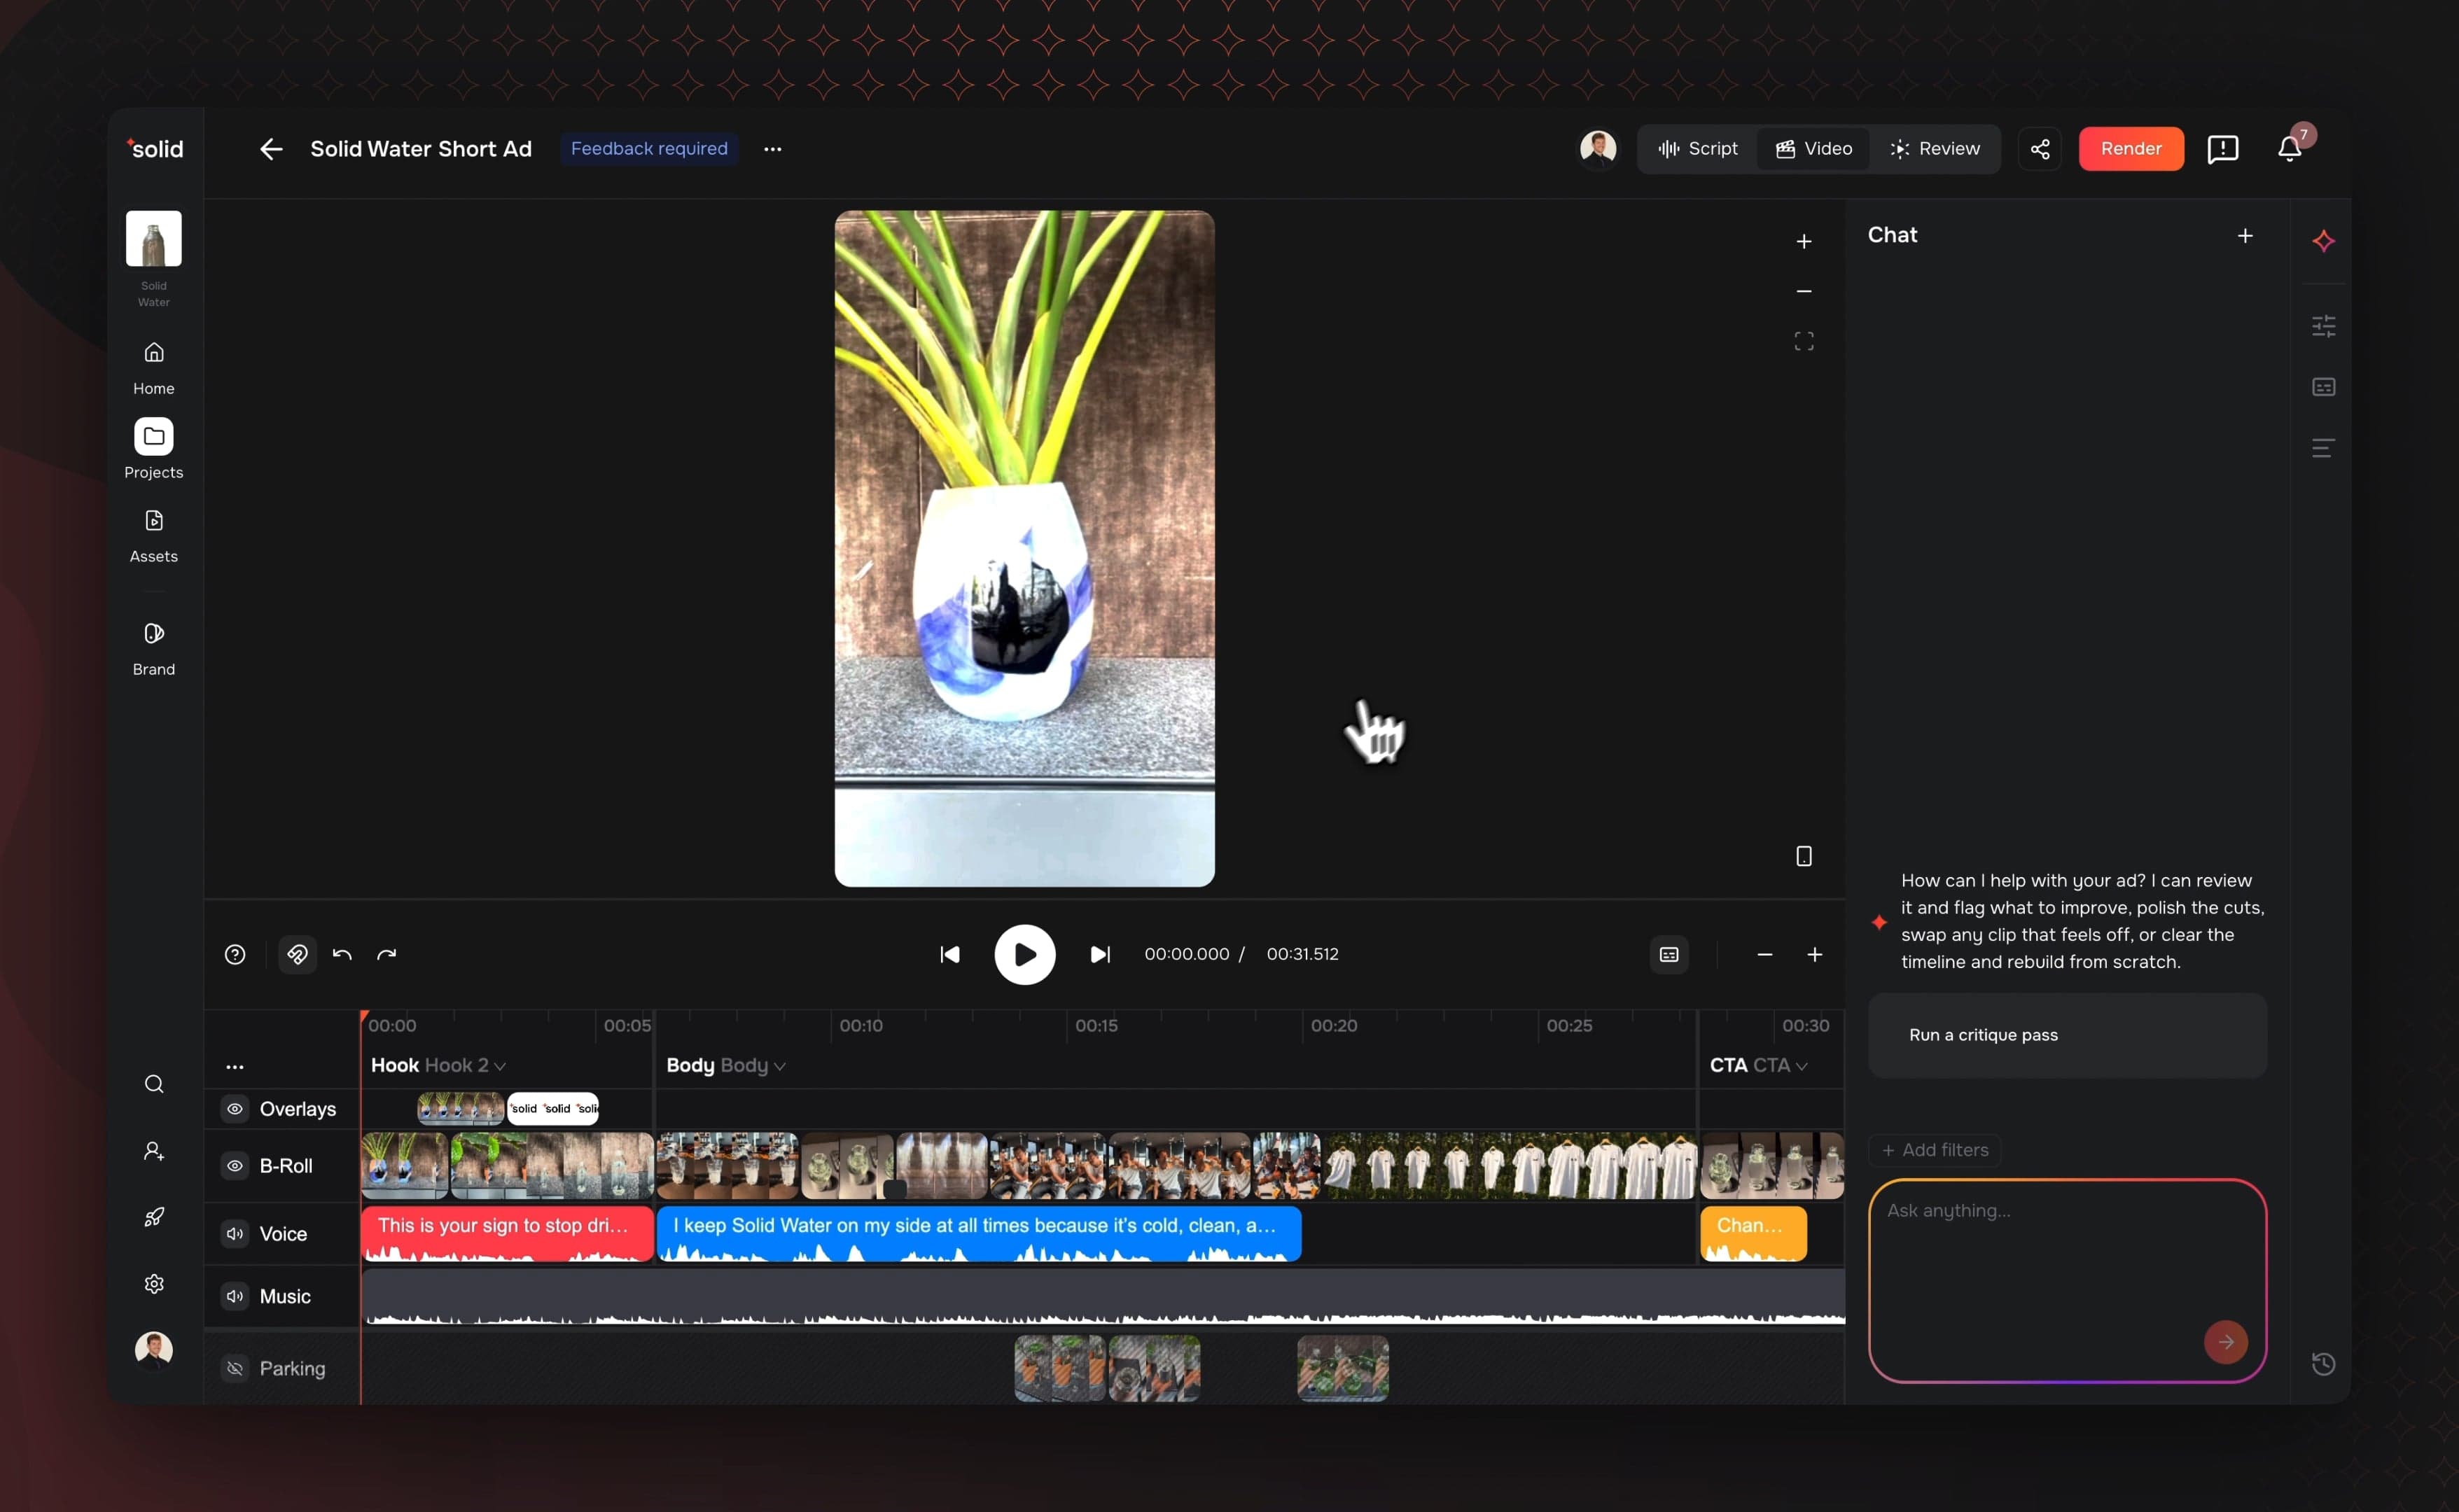This screenshot has width=2459, height=1512.
Task: Click the rocket icon in sidebar
Action: tap(154, 1217)
